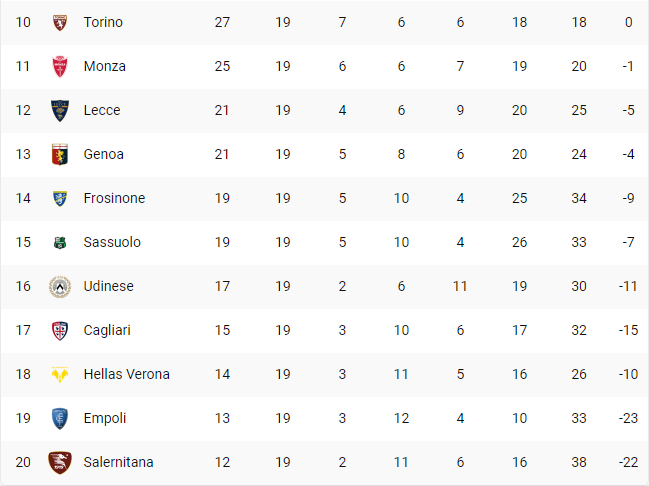Click the Salernitana team logo
The height and width of the screenshot is (486, 649).
[60, 462]
